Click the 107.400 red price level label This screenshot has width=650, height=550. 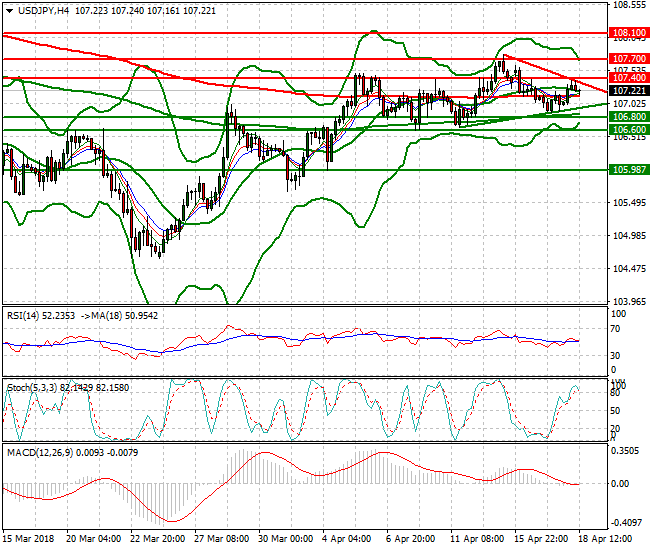click(x=629, y=78)
